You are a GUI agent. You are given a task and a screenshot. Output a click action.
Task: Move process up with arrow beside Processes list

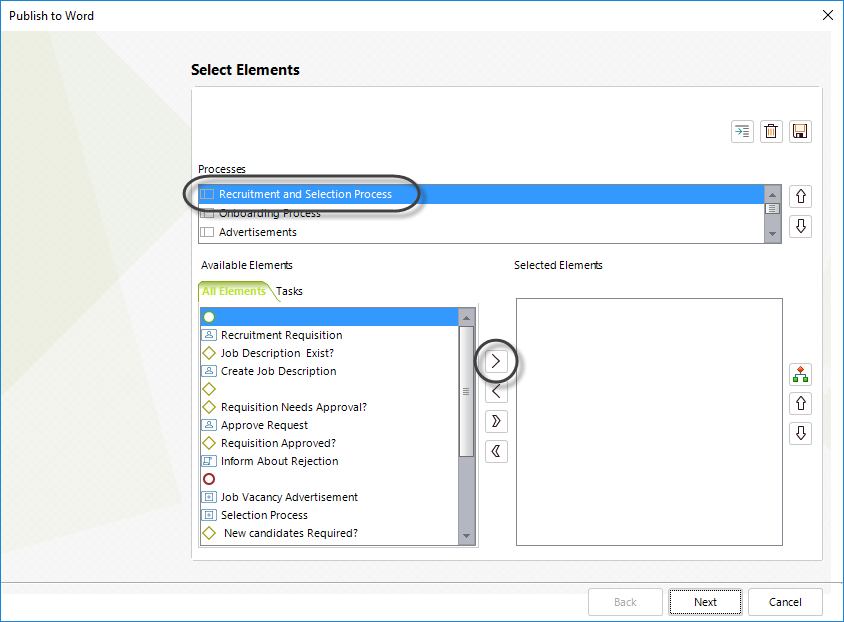coord(800,196)
